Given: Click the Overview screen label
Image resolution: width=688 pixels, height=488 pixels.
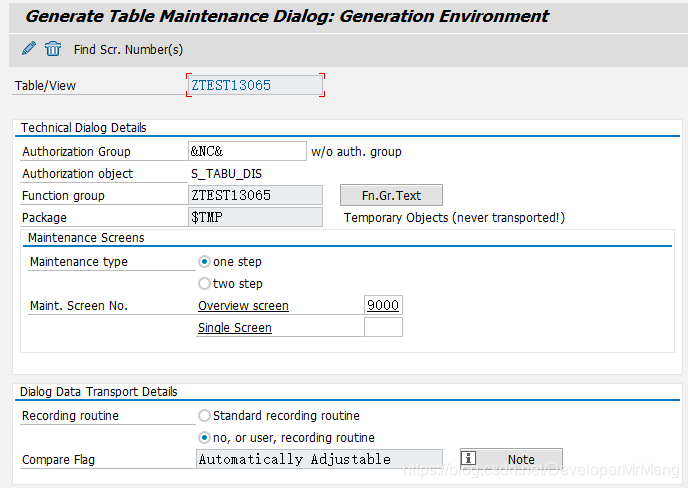Looking at the screenshot, I should [243, 306].
